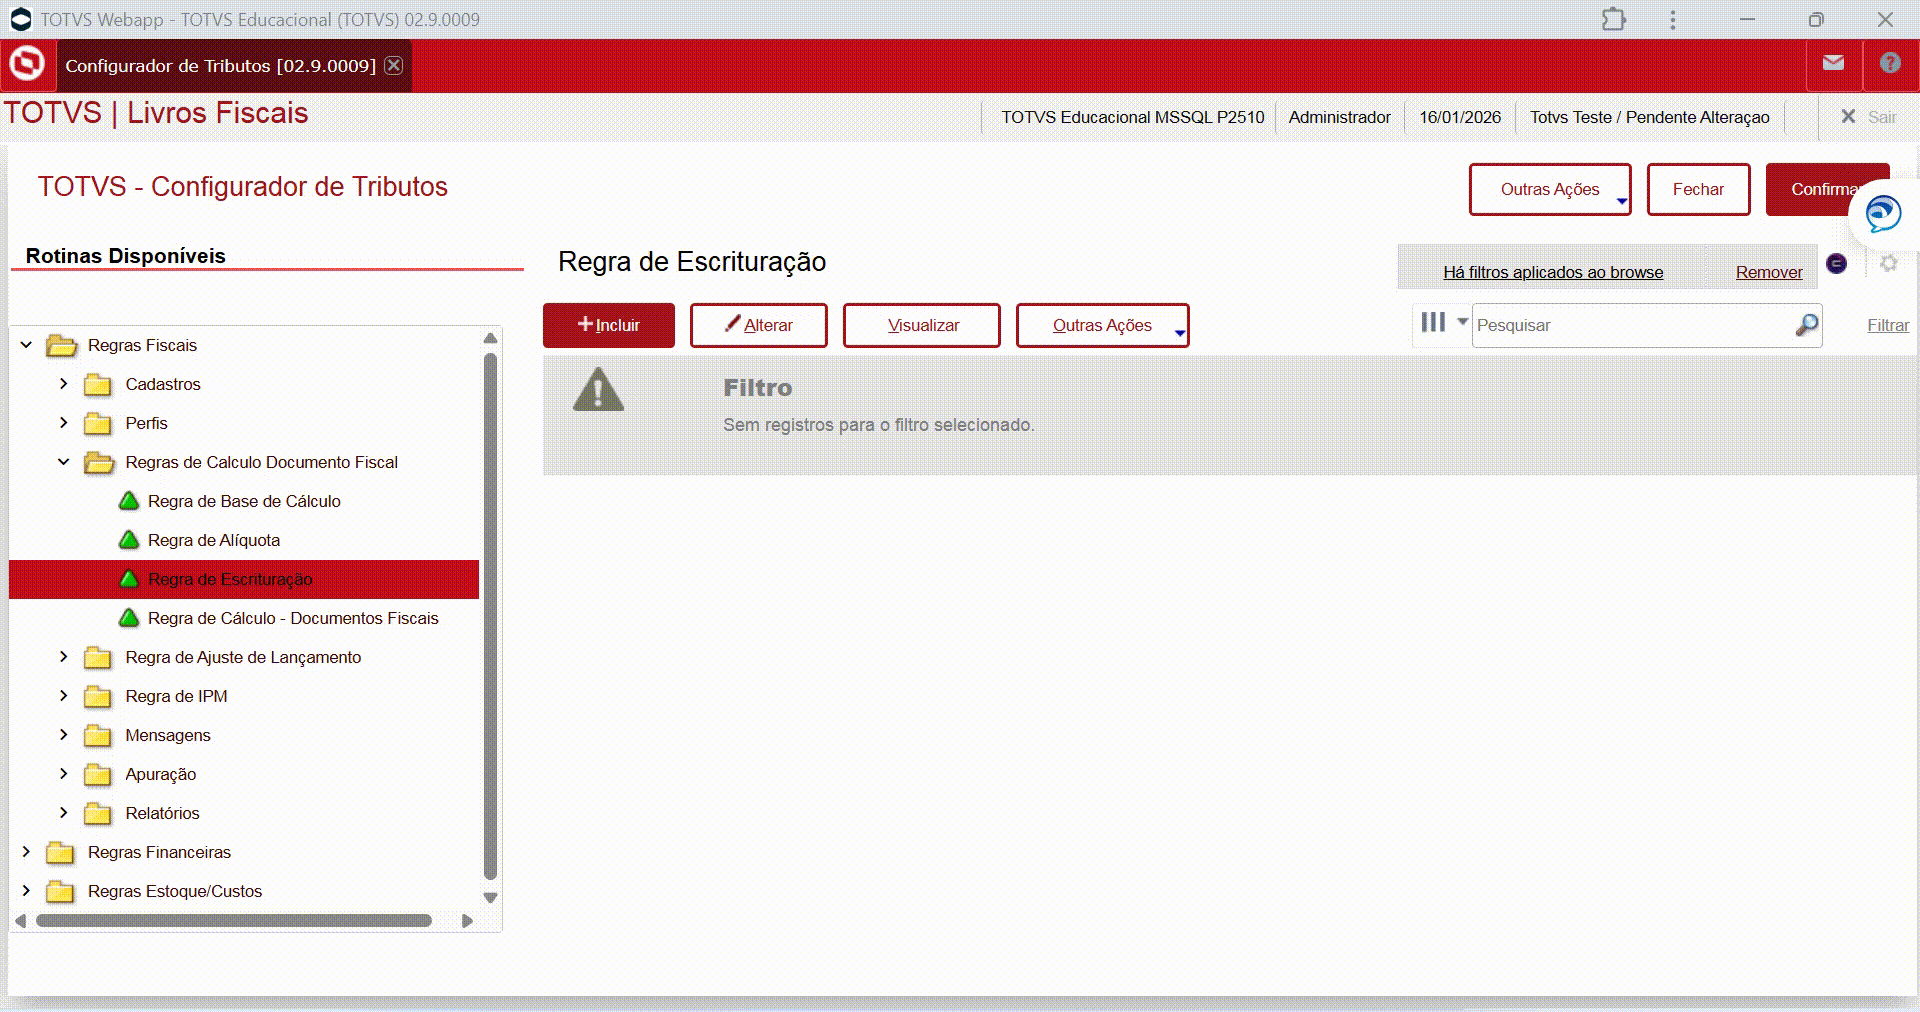Click the Cadastros folder icon
1920x1012 pixels.
(97, 385)
